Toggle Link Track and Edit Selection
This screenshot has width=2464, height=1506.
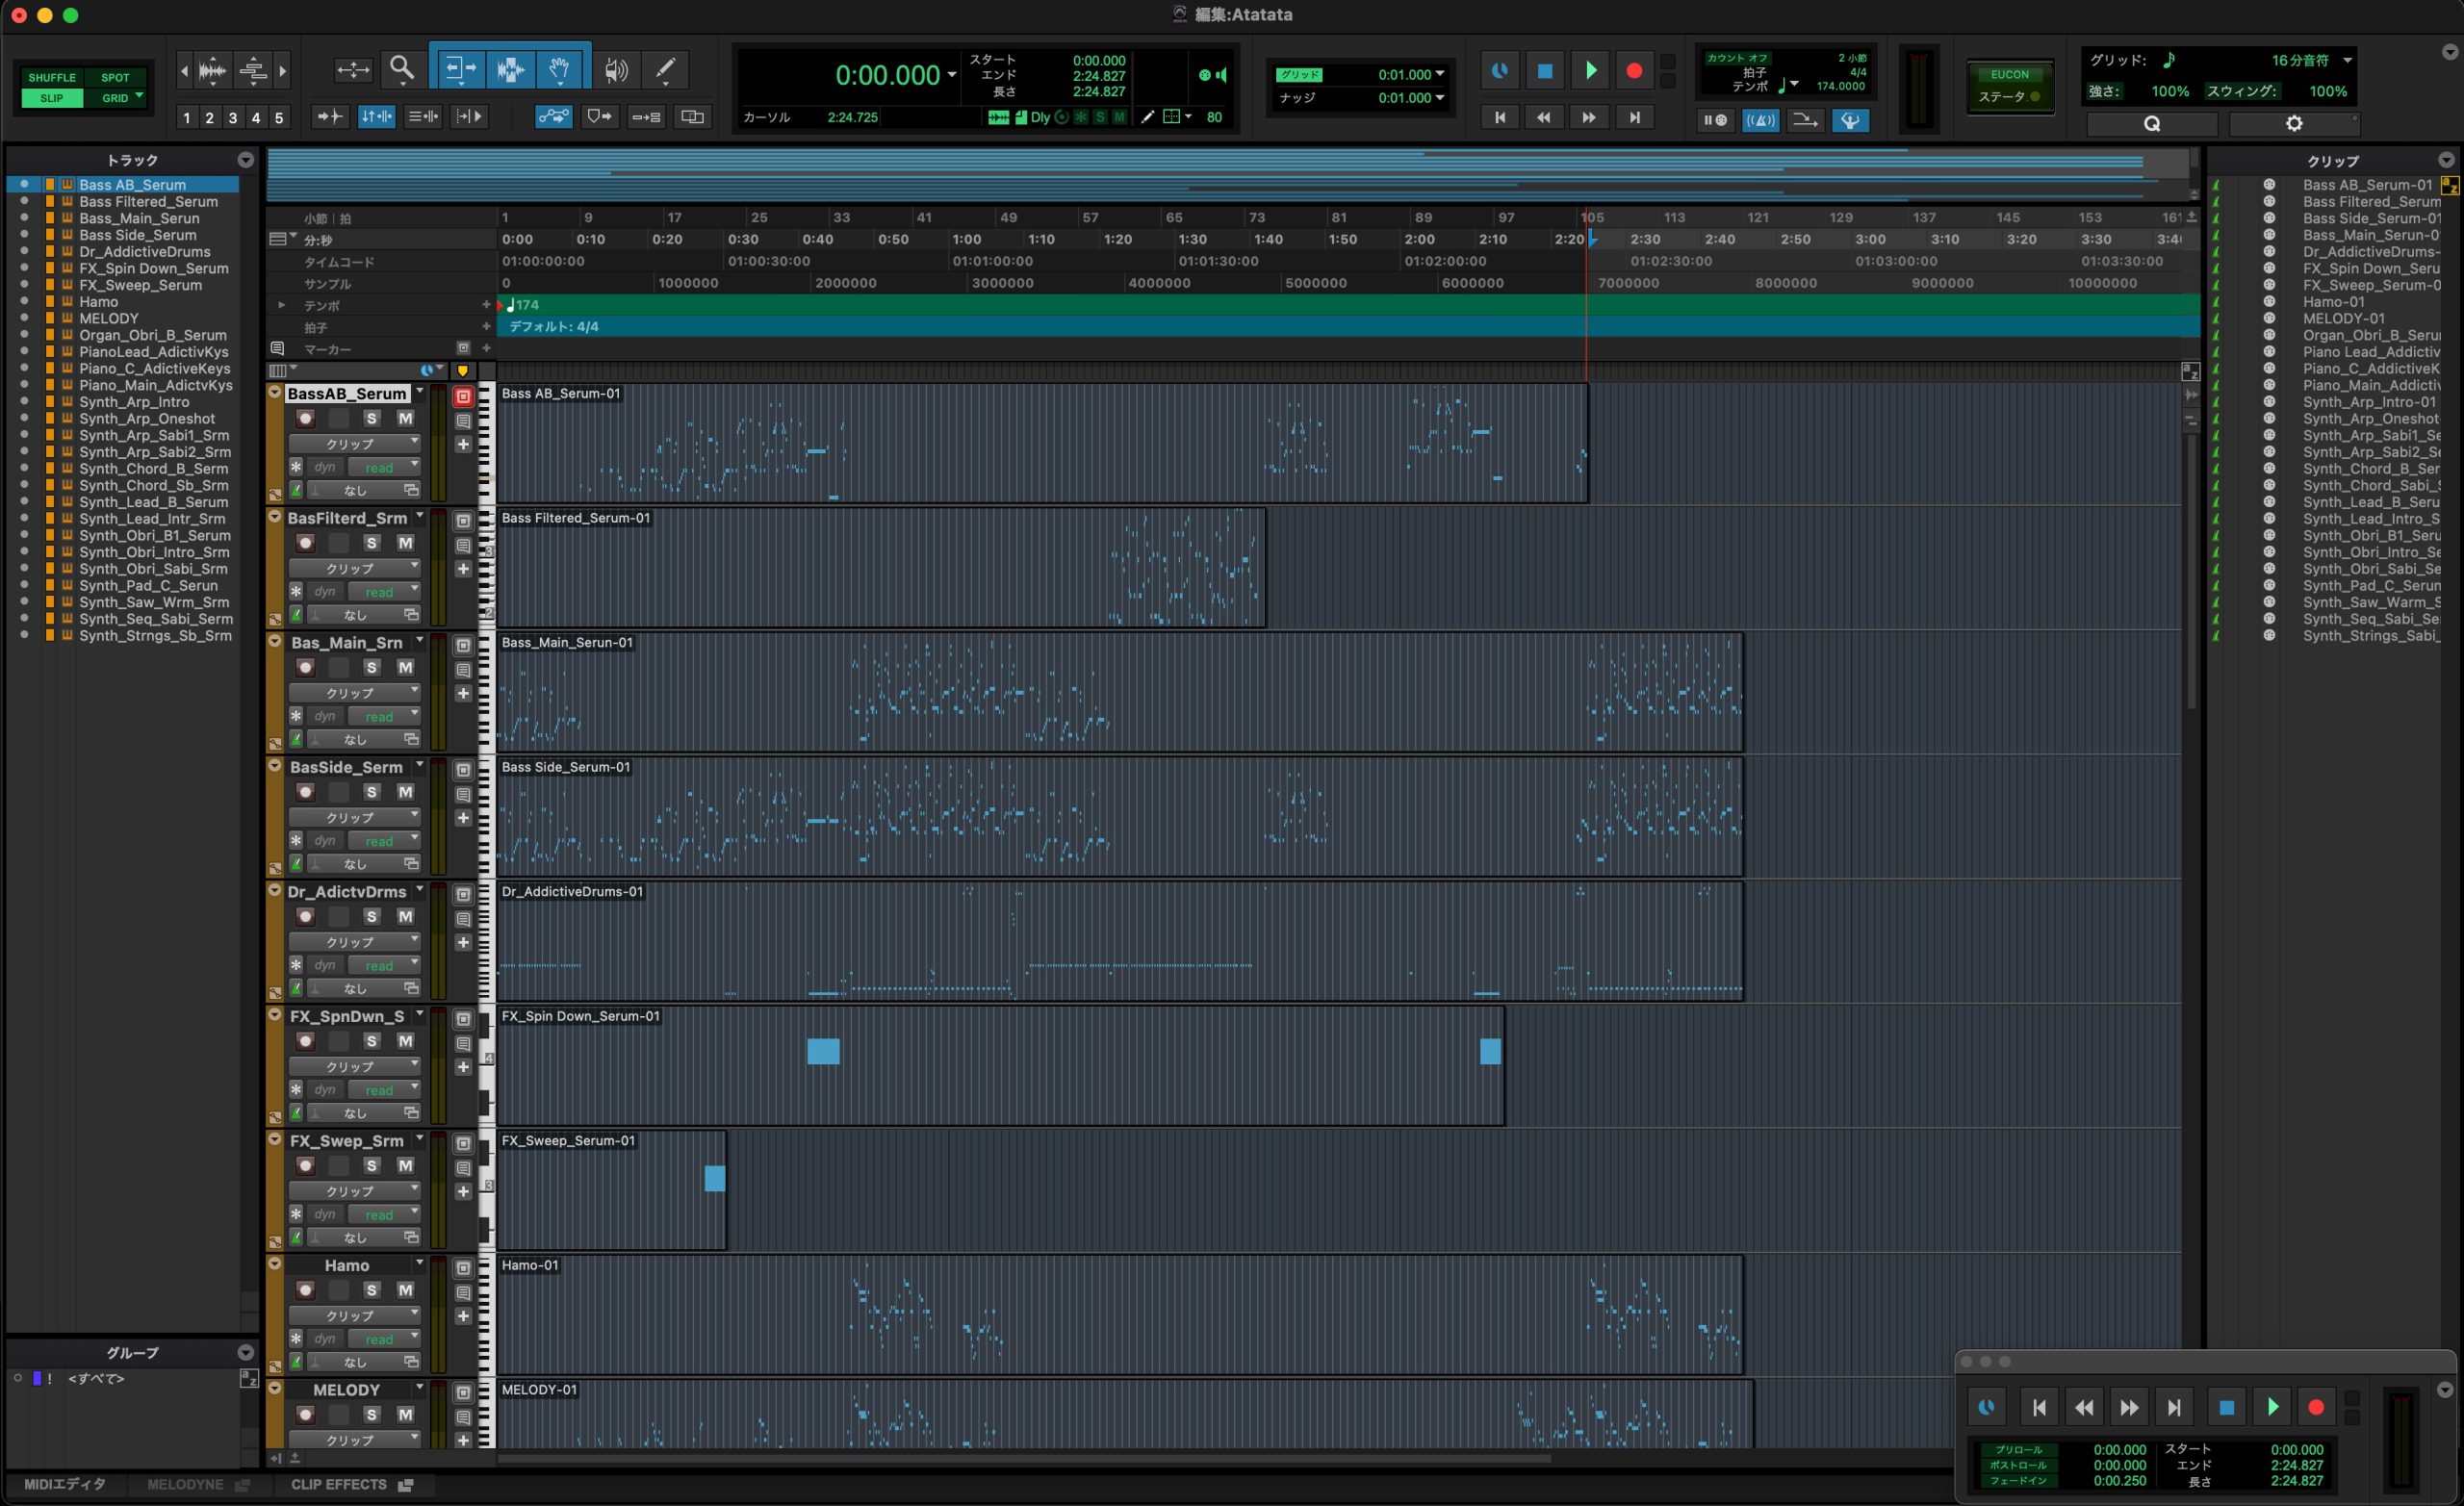pyautogui.click(x=423, y=117)
